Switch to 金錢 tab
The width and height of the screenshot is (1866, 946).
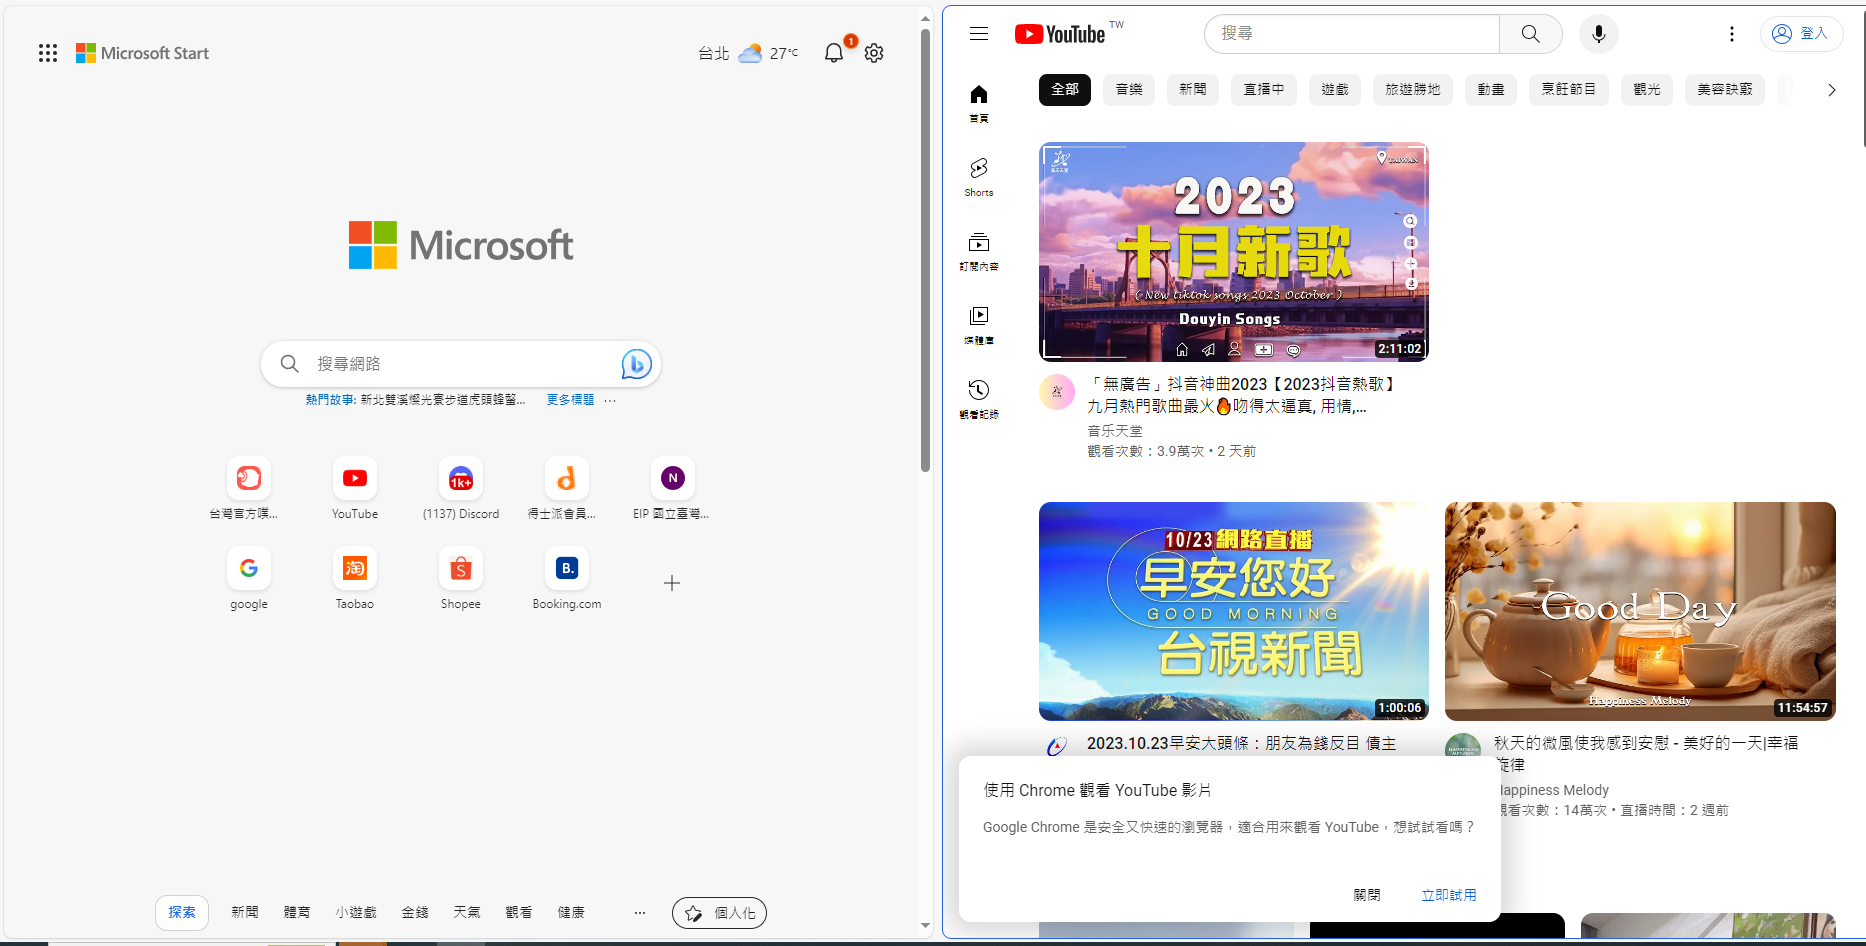(x=415, y=912)
